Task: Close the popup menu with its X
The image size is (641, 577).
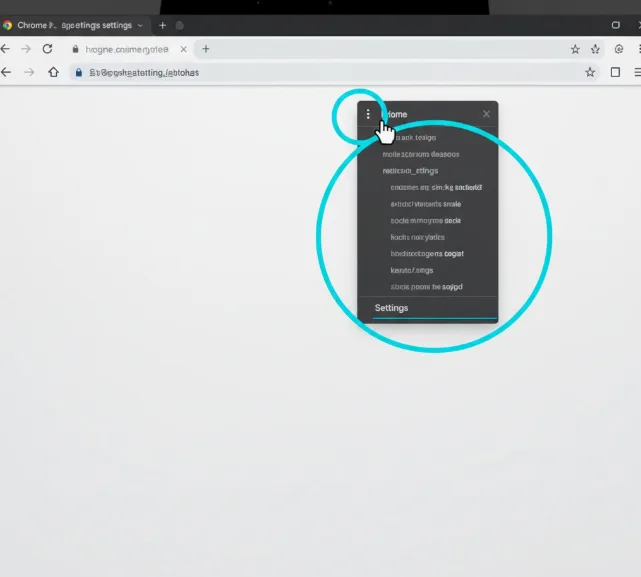Action: (486, 114)
